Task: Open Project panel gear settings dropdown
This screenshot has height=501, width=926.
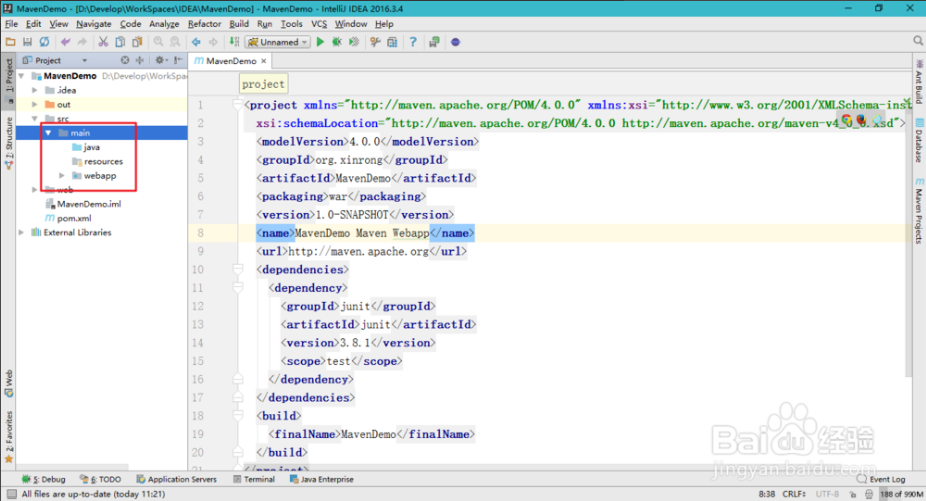Action: pyautogui.click(x=161, y=60)
